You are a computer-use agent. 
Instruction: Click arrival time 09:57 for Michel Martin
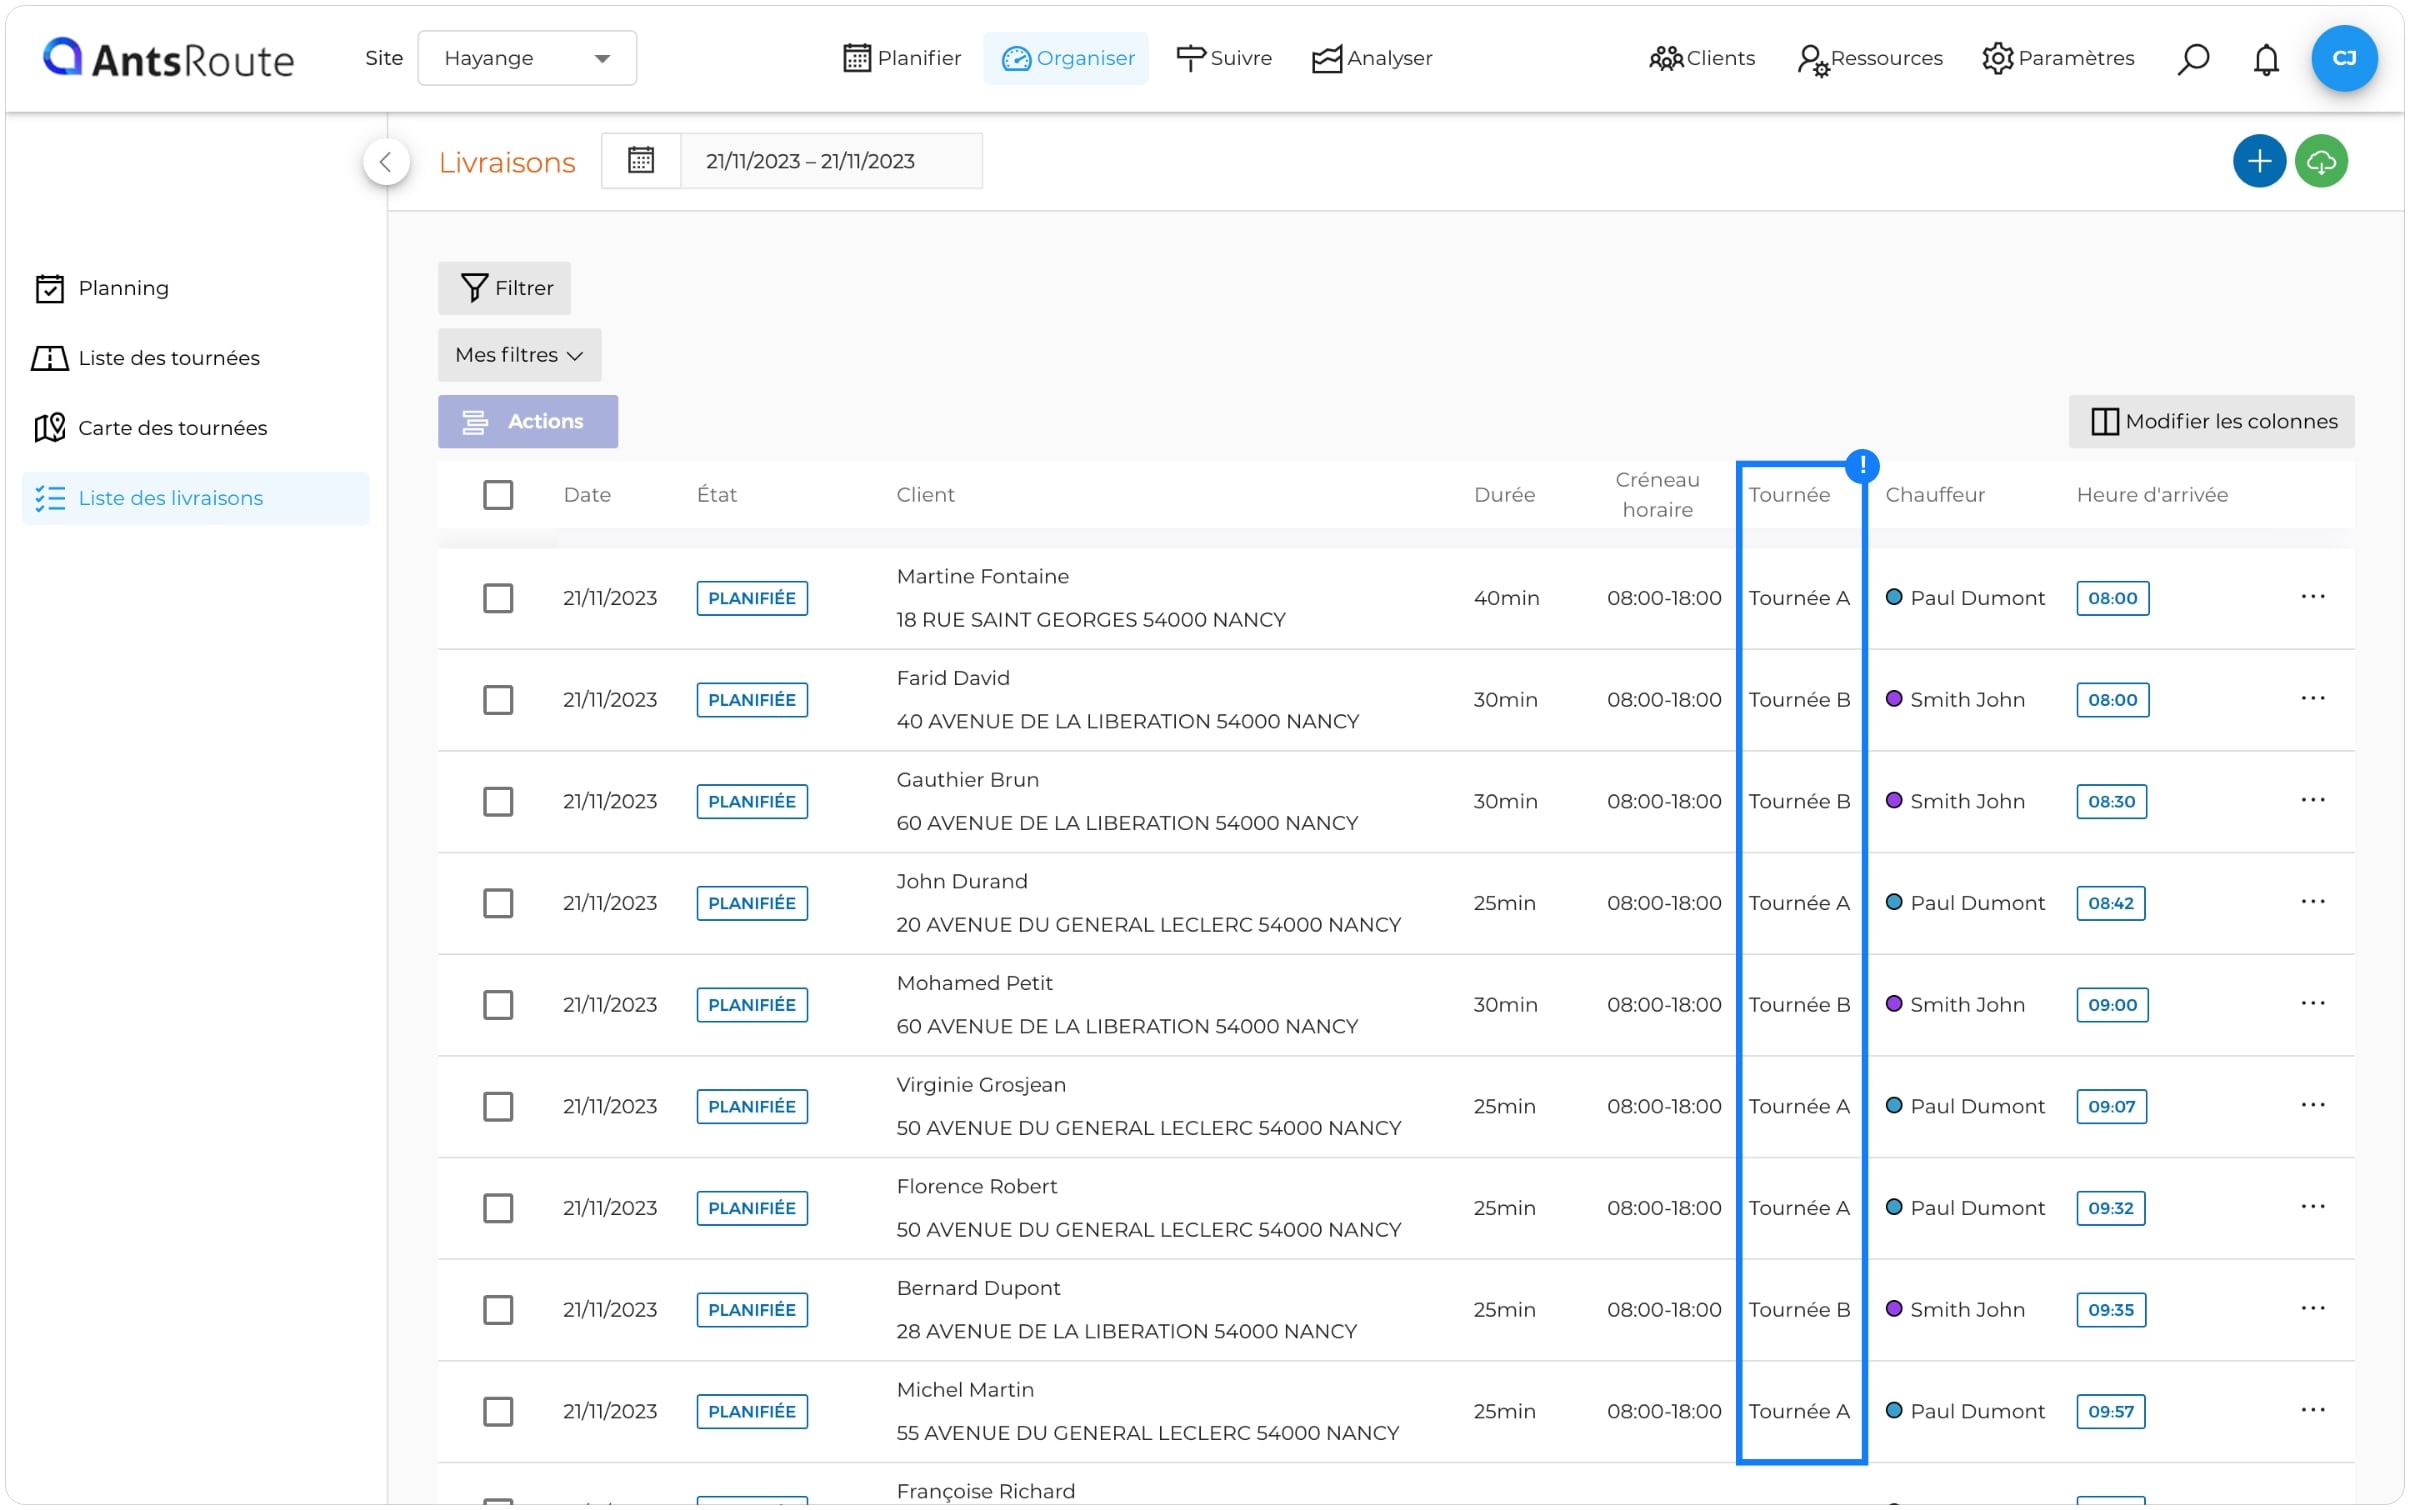2109,1412
